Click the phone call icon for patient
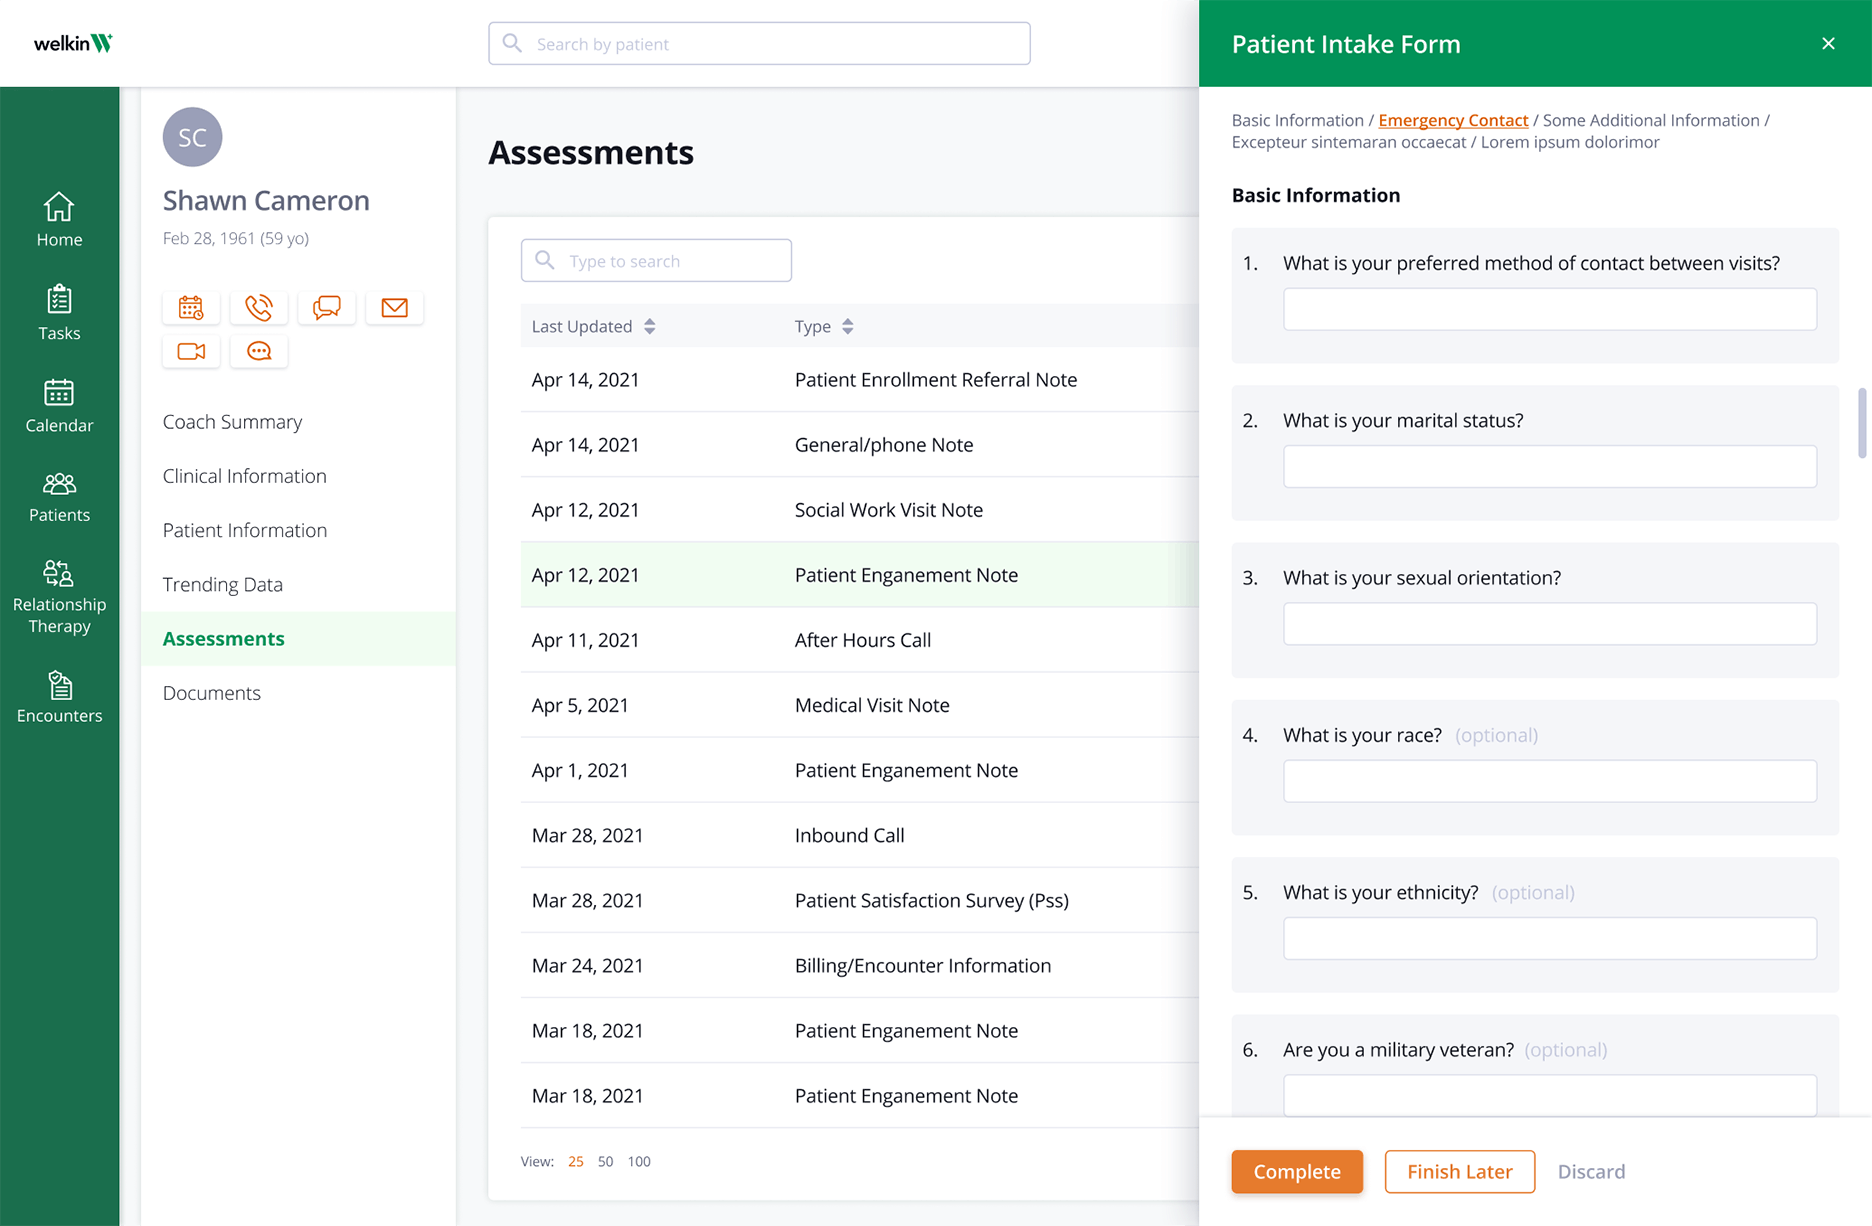Image resolution: width=1872 pixels, height=1226 pixels. [259, 307]
